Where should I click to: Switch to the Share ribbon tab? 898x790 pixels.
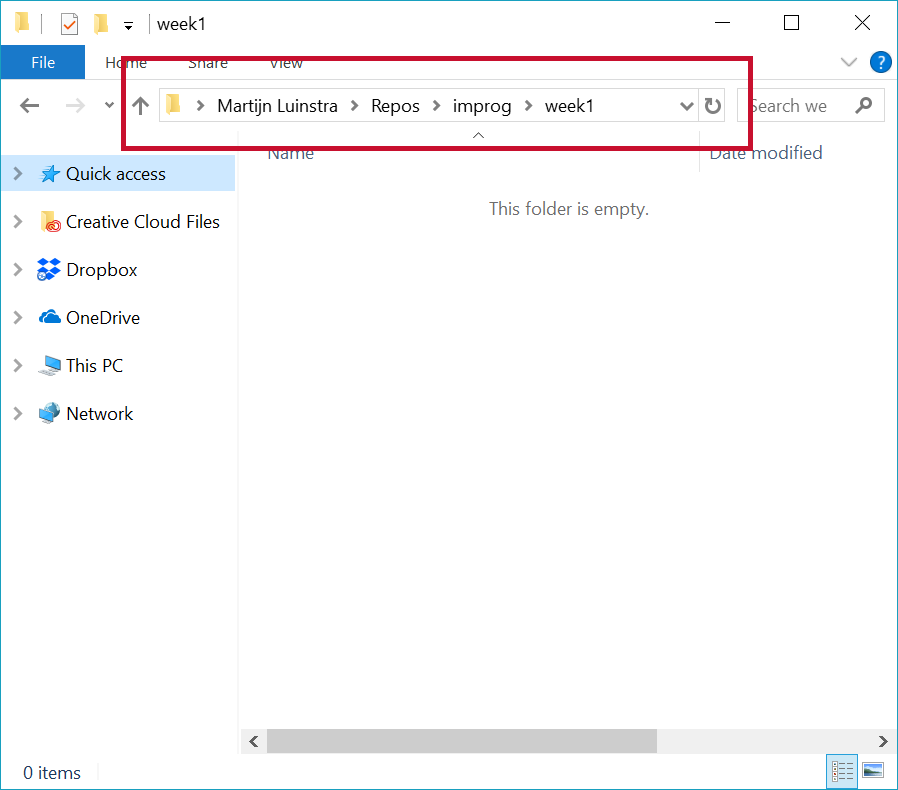(207, 62)
